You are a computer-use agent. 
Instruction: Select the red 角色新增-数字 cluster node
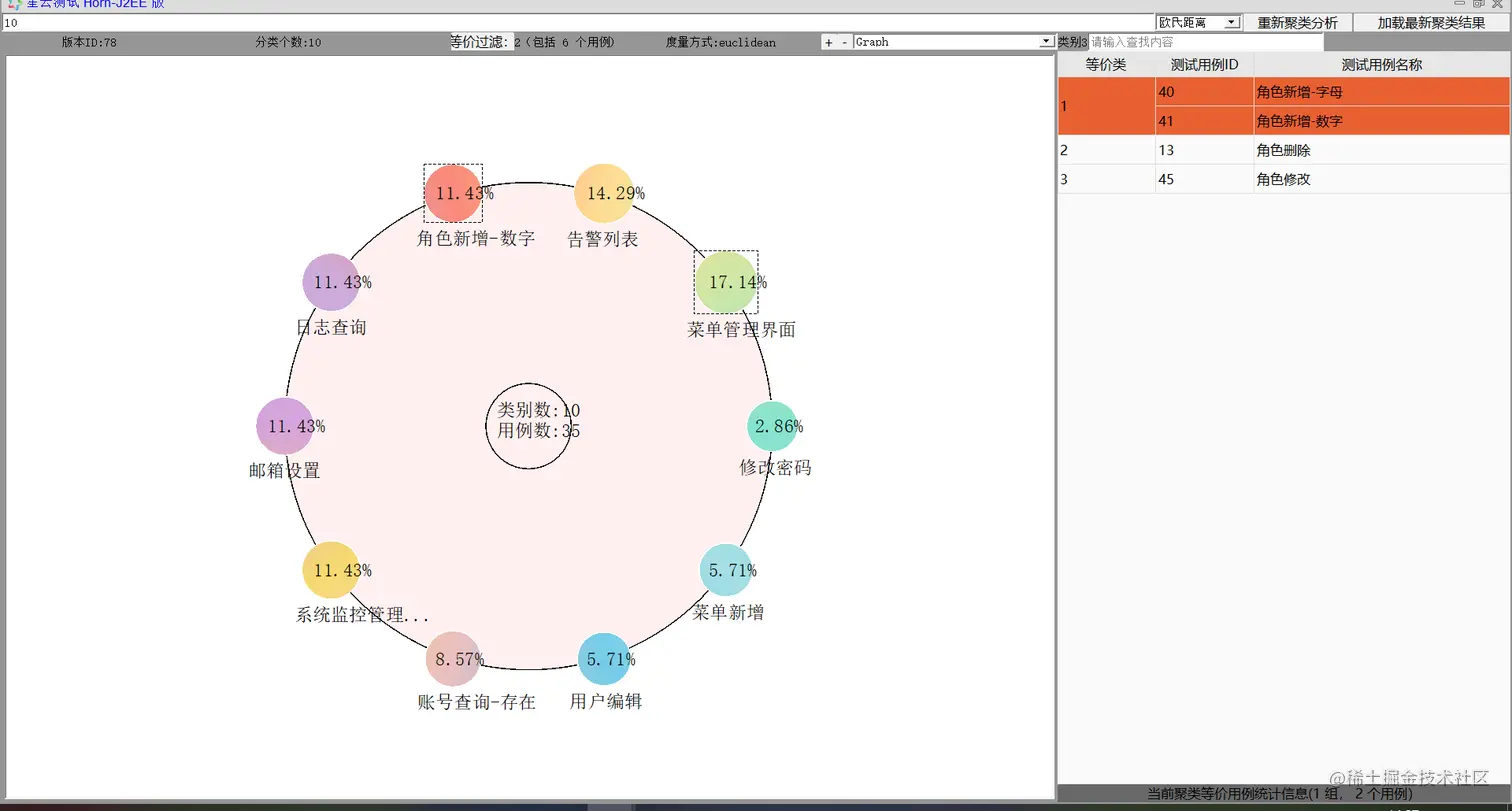click(x=452, y=191)
